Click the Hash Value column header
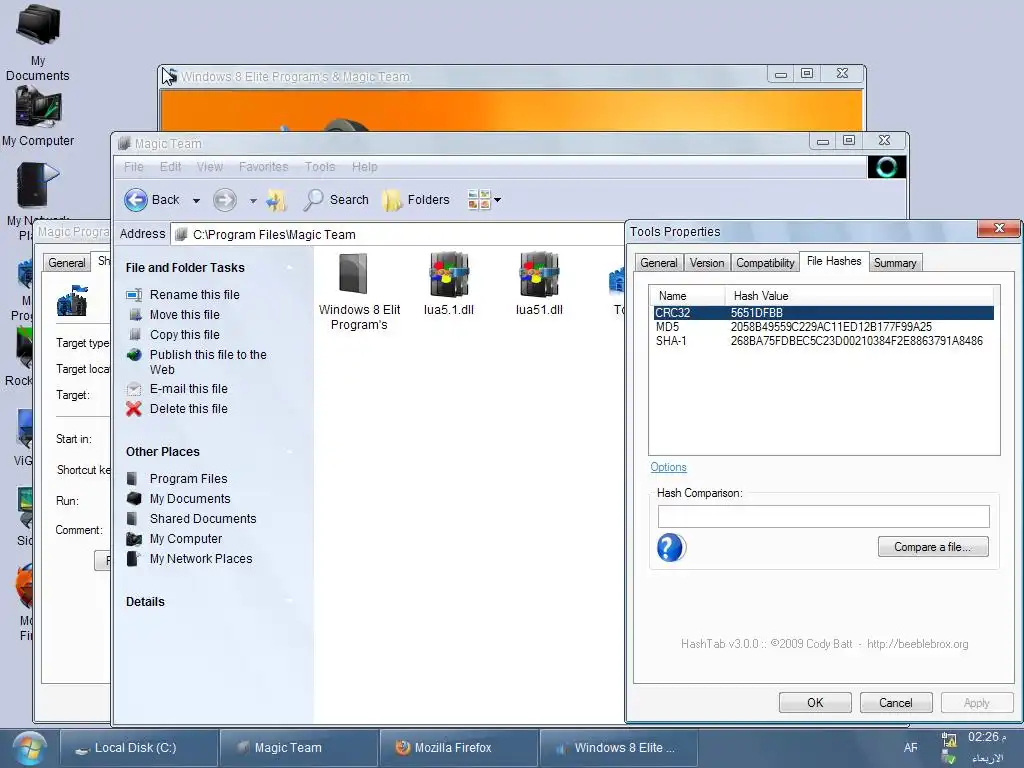This screenshot has height=768, width=1024. (861, 296)
